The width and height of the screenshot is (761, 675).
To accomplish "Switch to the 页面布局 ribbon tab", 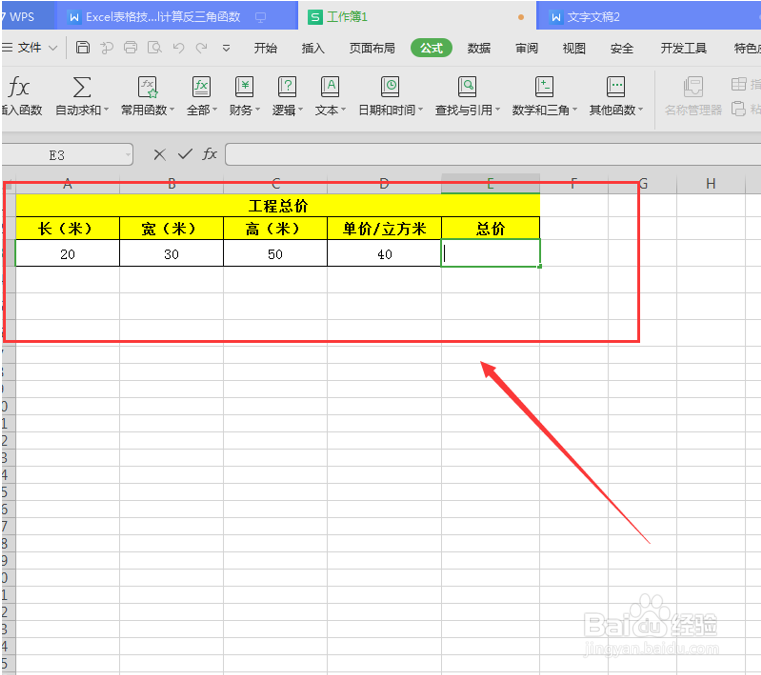I will [x=372, y=48].
